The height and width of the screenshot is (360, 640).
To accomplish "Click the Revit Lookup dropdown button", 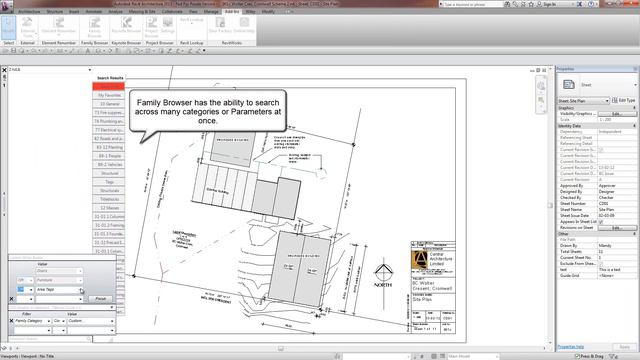I will (191, 20).
